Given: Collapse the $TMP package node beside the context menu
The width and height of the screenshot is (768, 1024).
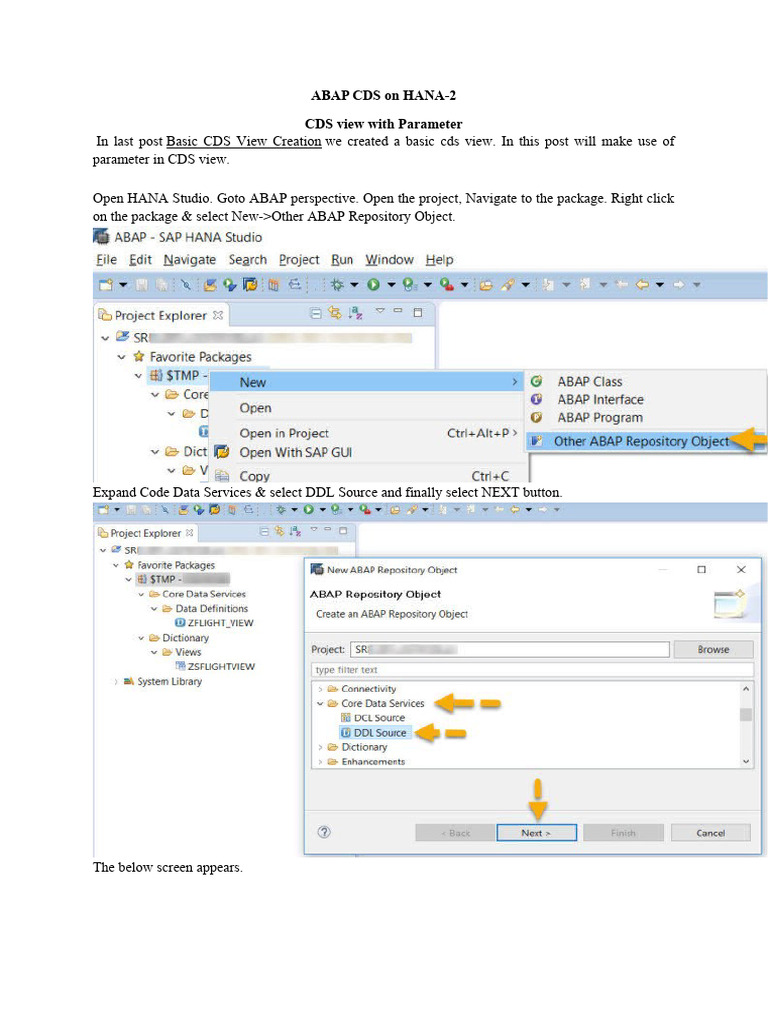Looking at the screenshot, I should pyautogui.click(x=138, y=376).
